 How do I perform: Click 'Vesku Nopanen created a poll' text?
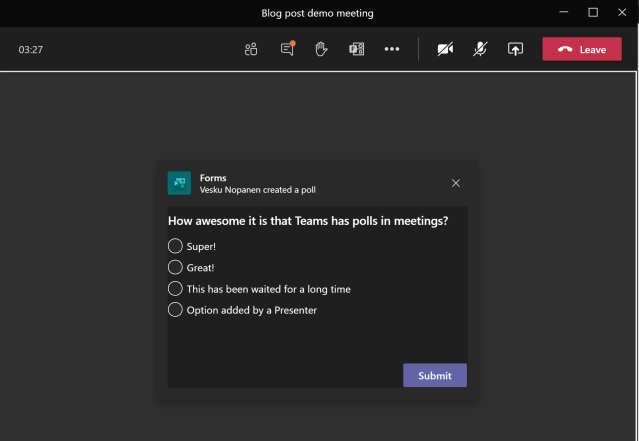pyautogui.click(x=258, y=190)
